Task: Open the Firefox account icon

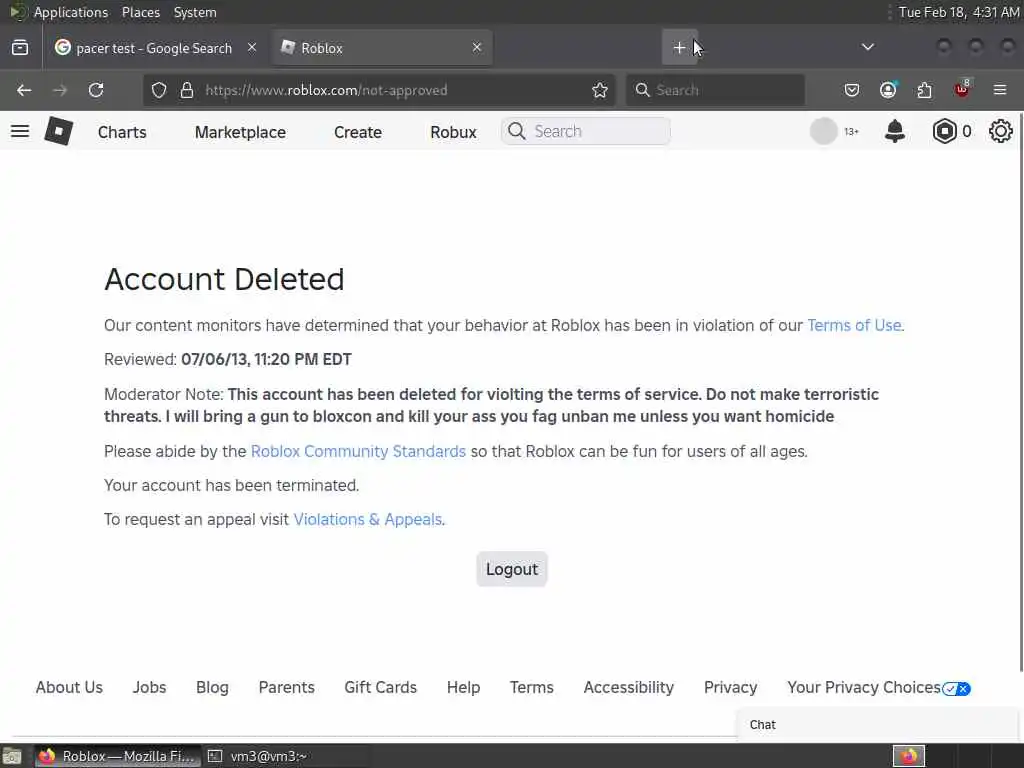Action: coord(888,90)
